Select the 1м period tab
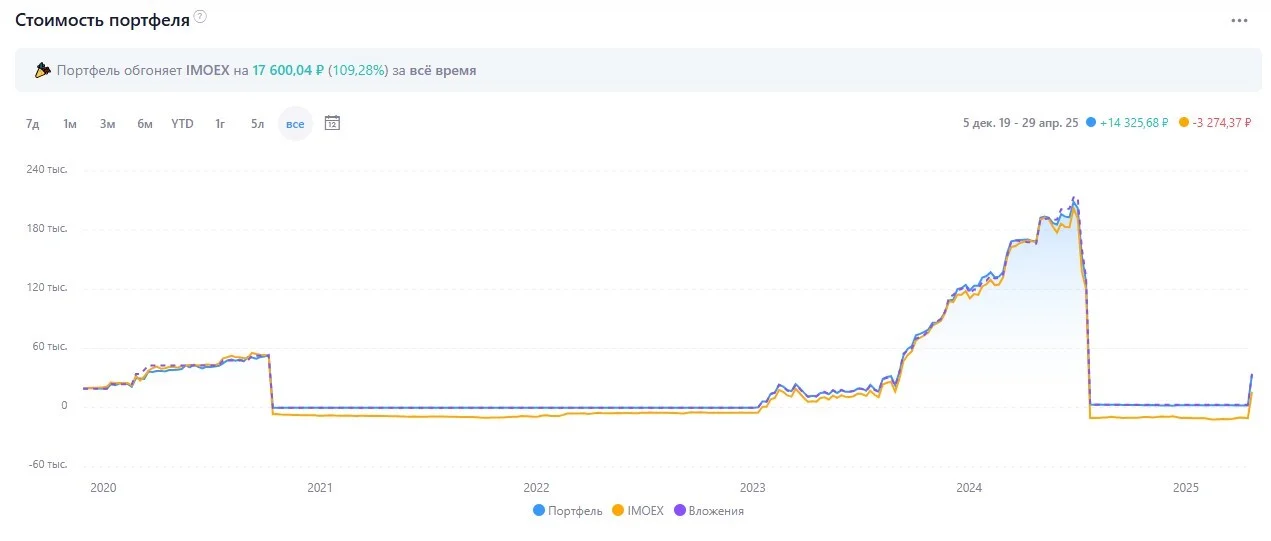Screen dimensions: 1271x541 click(x=70, y=124)
